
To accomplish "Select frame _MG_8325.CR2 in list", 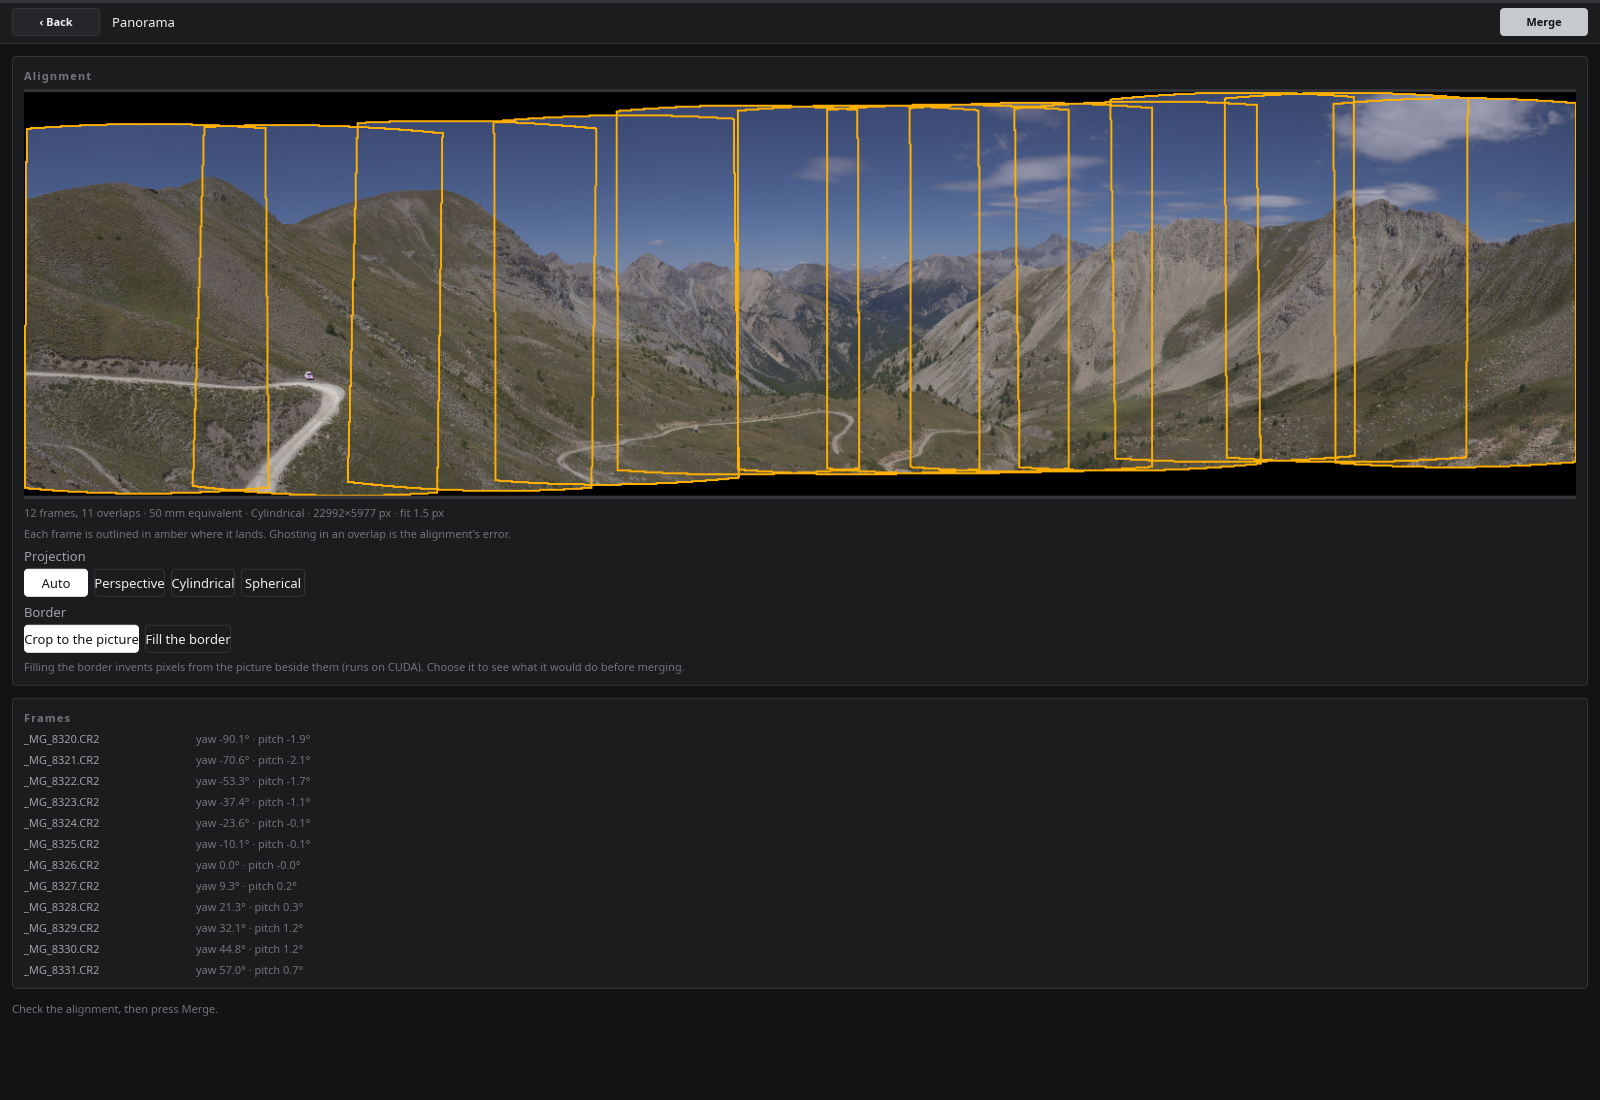I will pyautogui.click(x=800, y=844).
